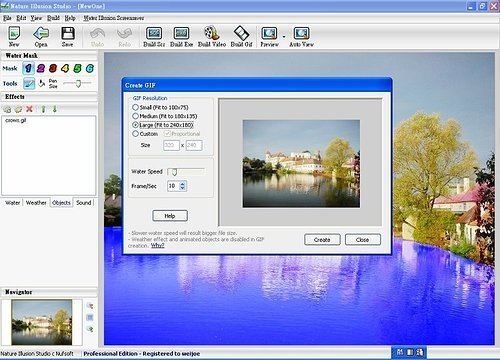Click the Navigator thumbnail image
The width and height of the screenshot is (500, 360).
coord(42,322)
